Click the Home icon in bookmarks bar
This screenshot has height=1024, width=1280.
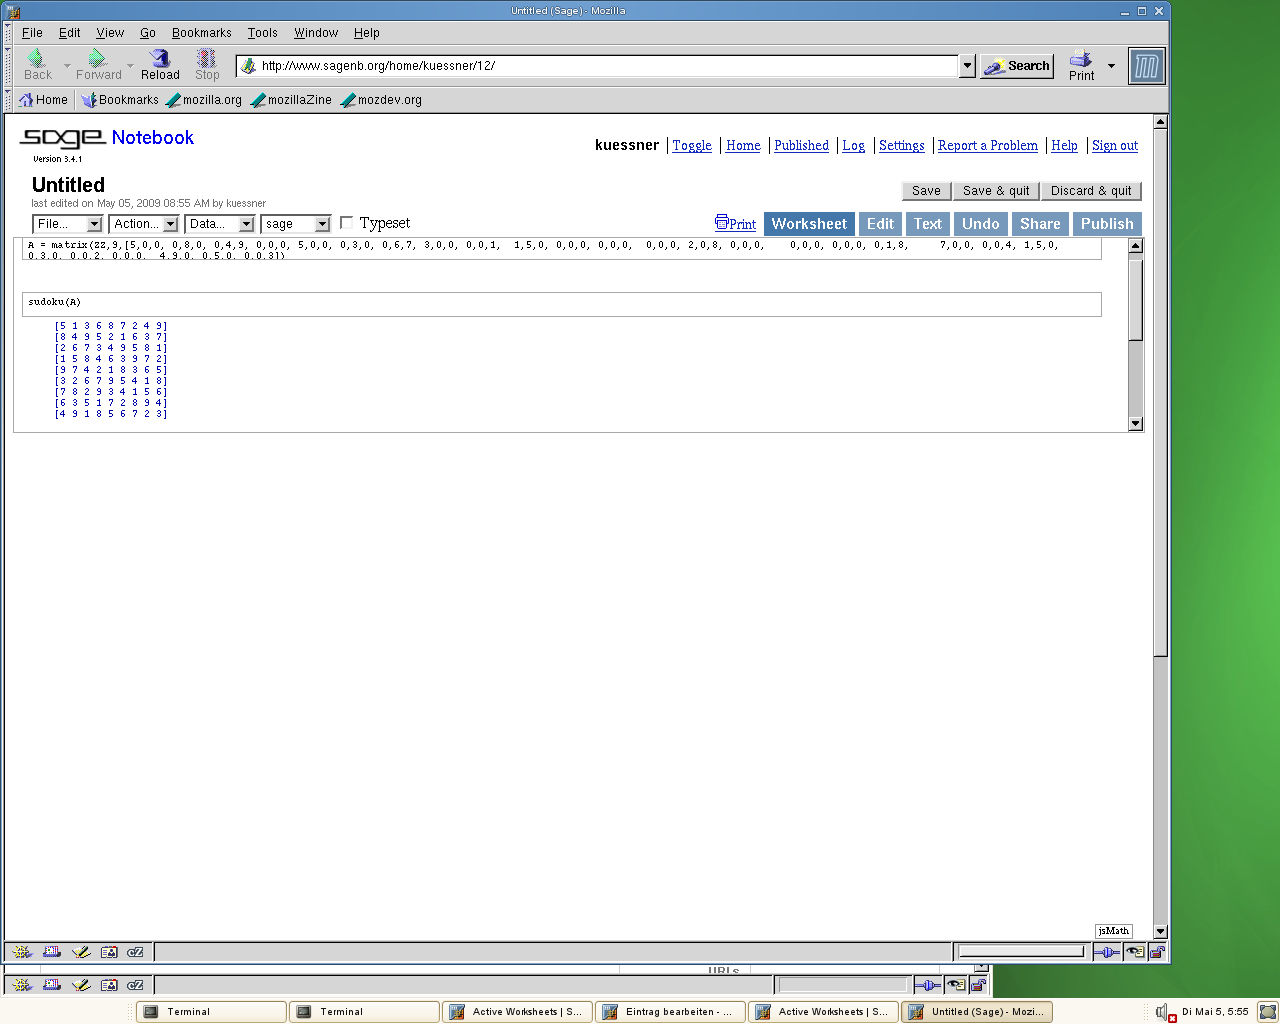tap(27, 100)
